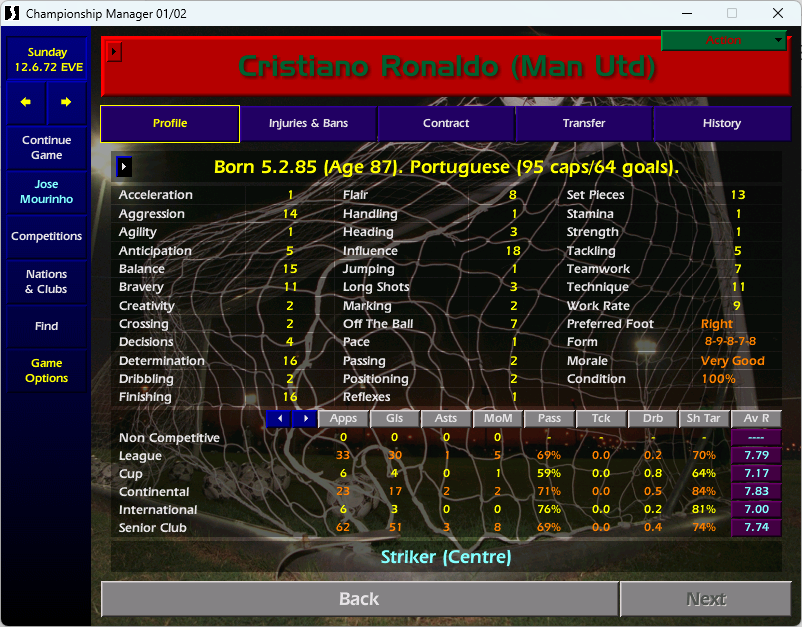This screenshot has width=802, height=627.
Task: Click the Senior Club average rating 7.74
Action: [x=756, y=527]
